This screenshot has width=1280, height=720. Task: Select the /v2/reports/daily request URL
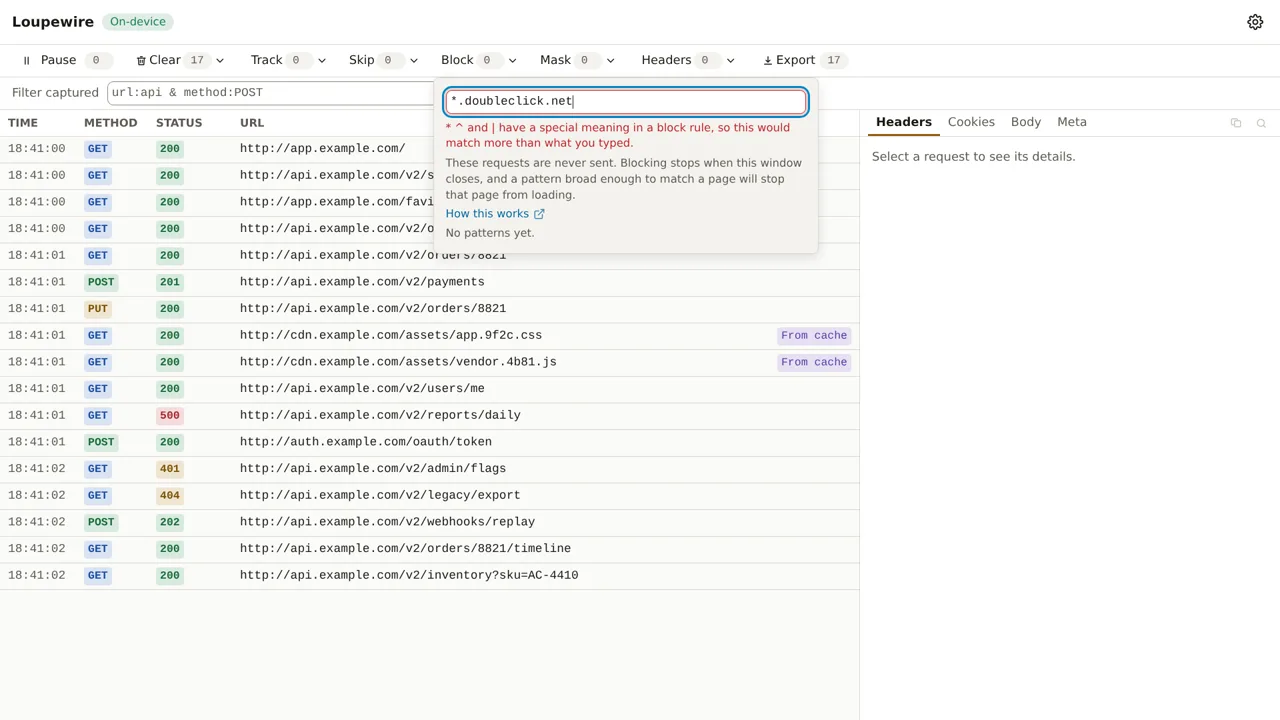coord(380,415)
